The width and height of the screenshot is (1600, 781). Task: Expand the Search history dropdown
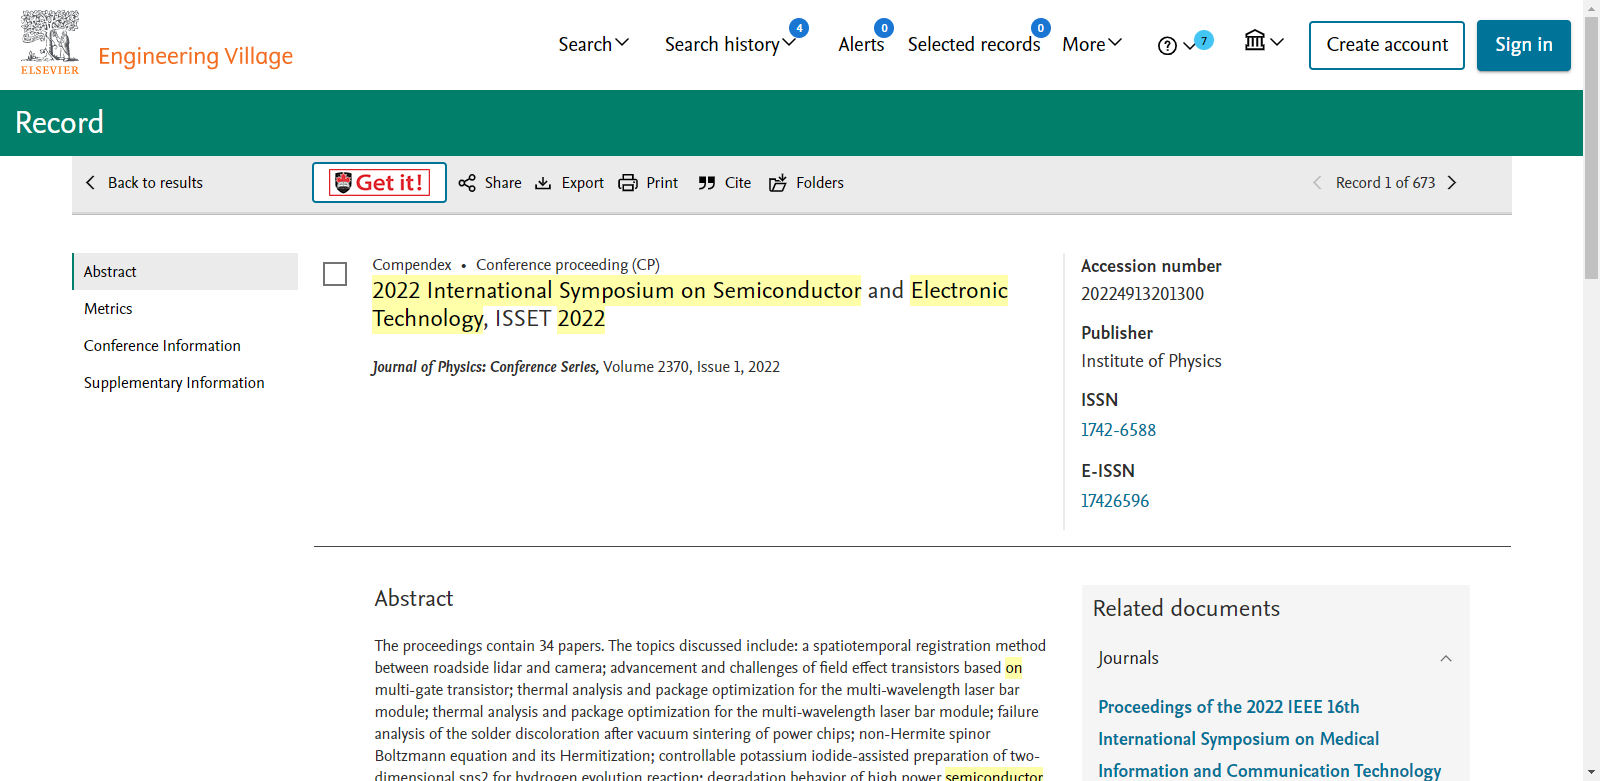pos(730,44)
